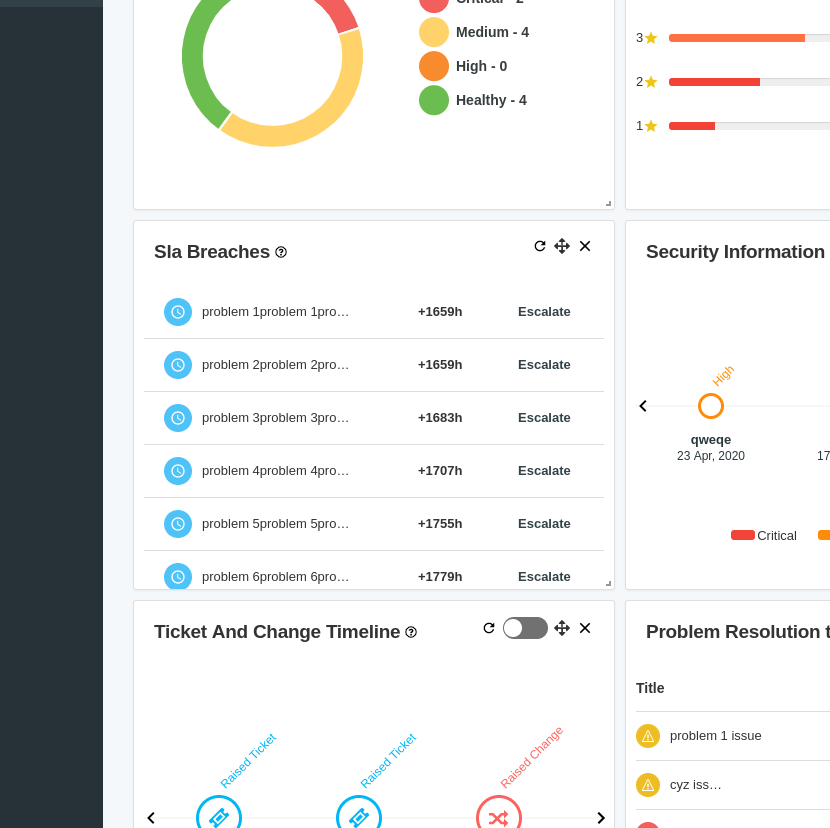The width and height of the screenshot is (830, 828).
Task: Refresh the Sla Breaches widget
Action: pos(539,246)
